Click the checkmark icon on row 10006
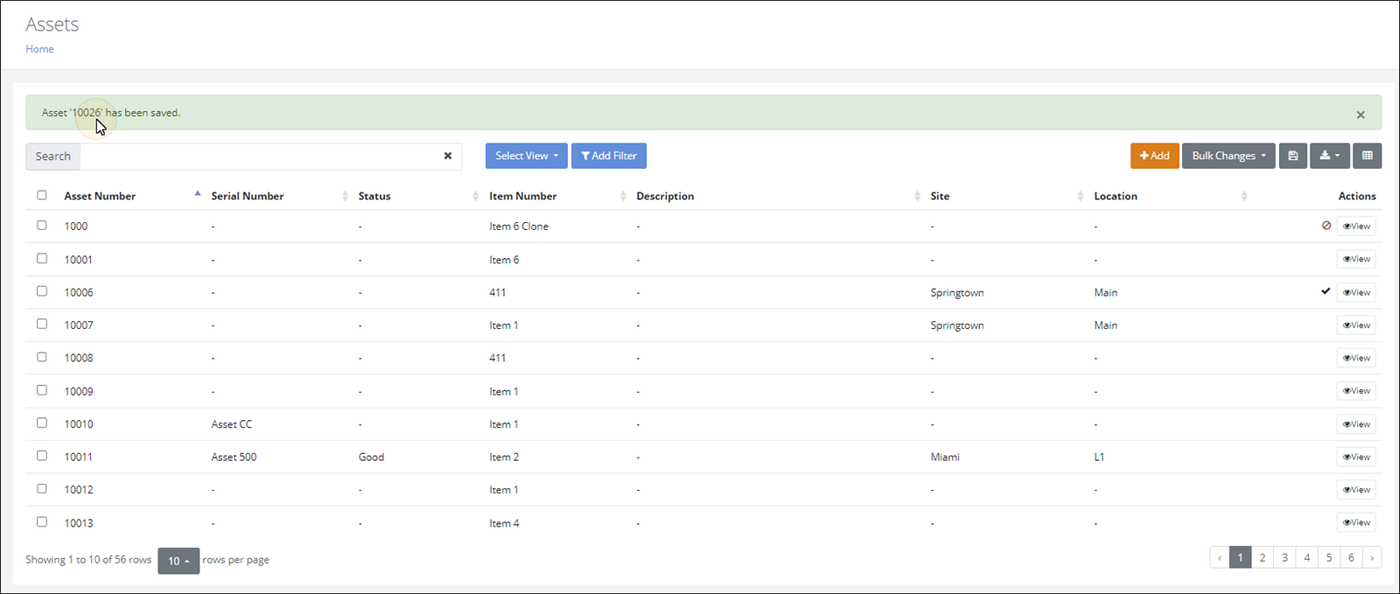1400x594 pixels. coord(1326,291)
